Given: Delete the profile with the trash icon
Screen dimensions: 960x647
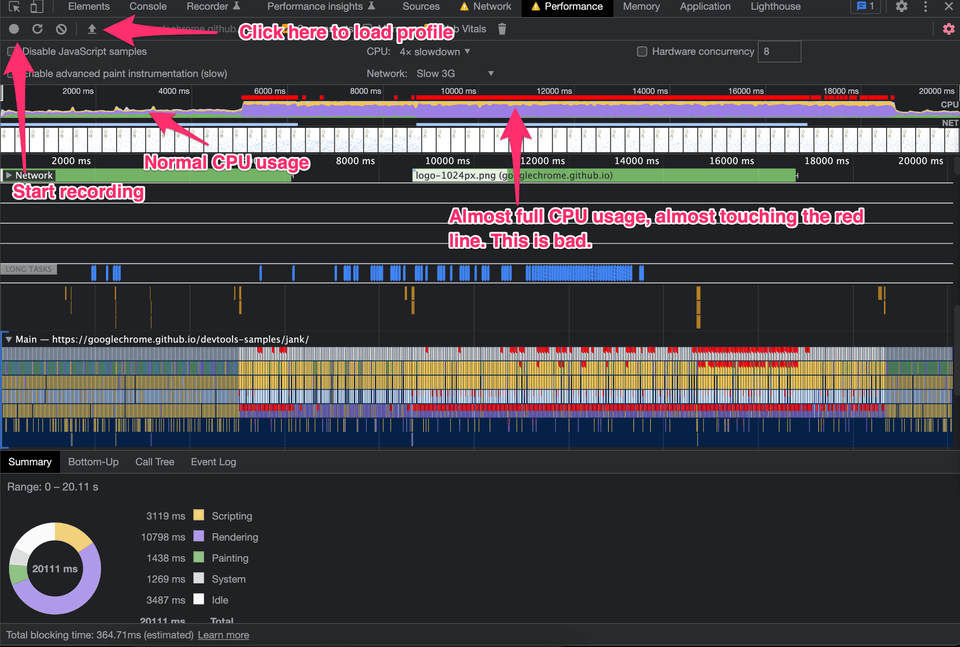Looking at the screenshot, I should 502,30.
